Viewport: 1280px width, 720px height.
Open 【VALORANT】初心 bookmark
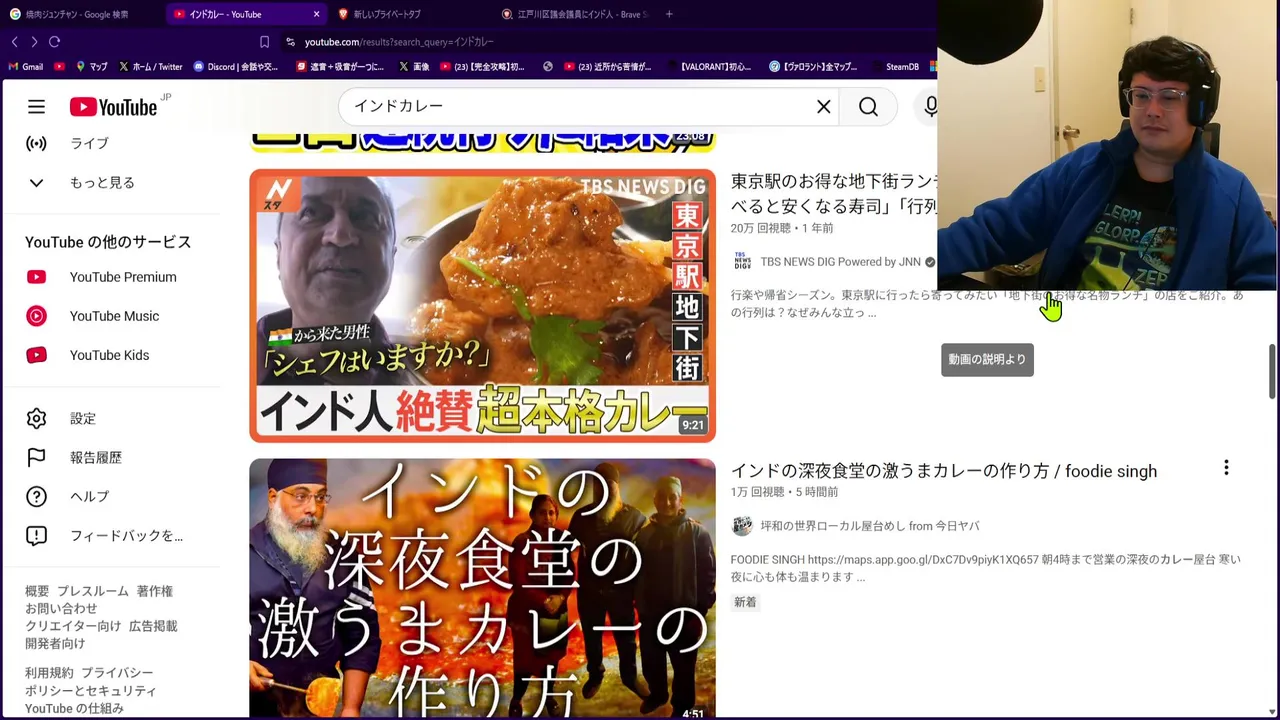(708, 67)
